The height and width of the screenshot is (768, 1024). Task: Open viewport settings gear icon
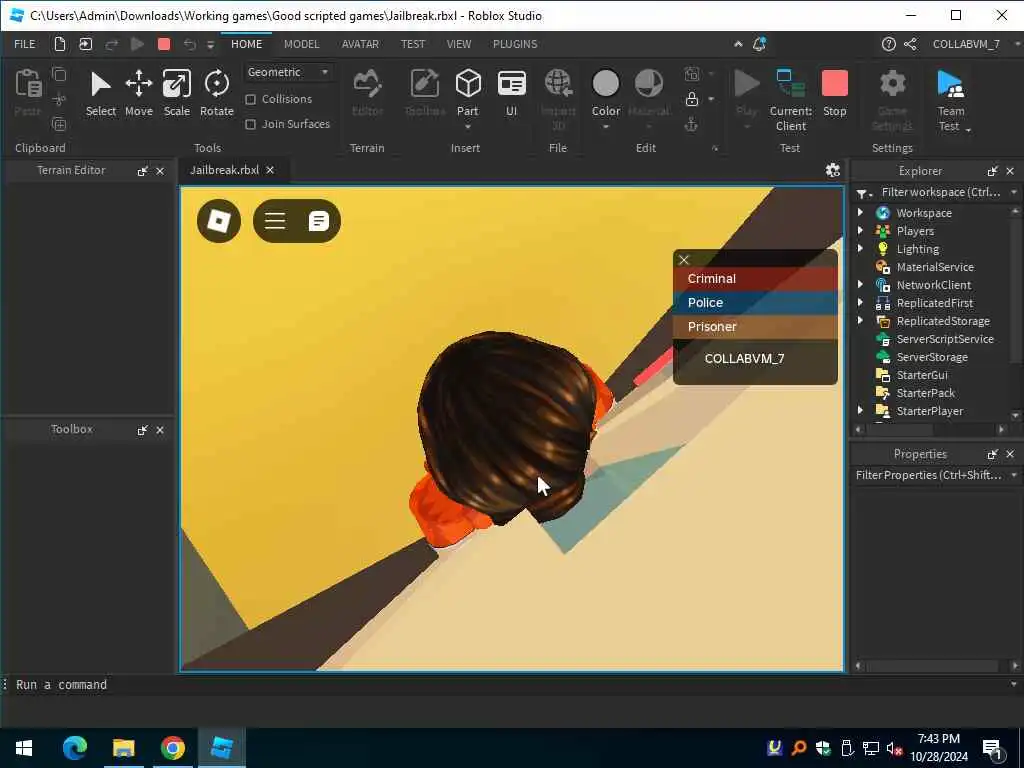point(832,170)
